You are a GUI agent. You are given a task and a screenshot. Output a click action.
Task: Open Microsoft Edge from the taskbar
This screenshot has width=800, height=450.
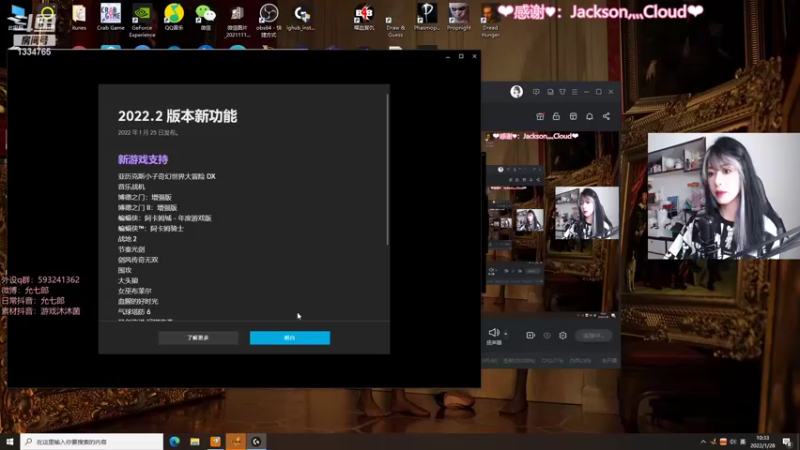point(174,441)
